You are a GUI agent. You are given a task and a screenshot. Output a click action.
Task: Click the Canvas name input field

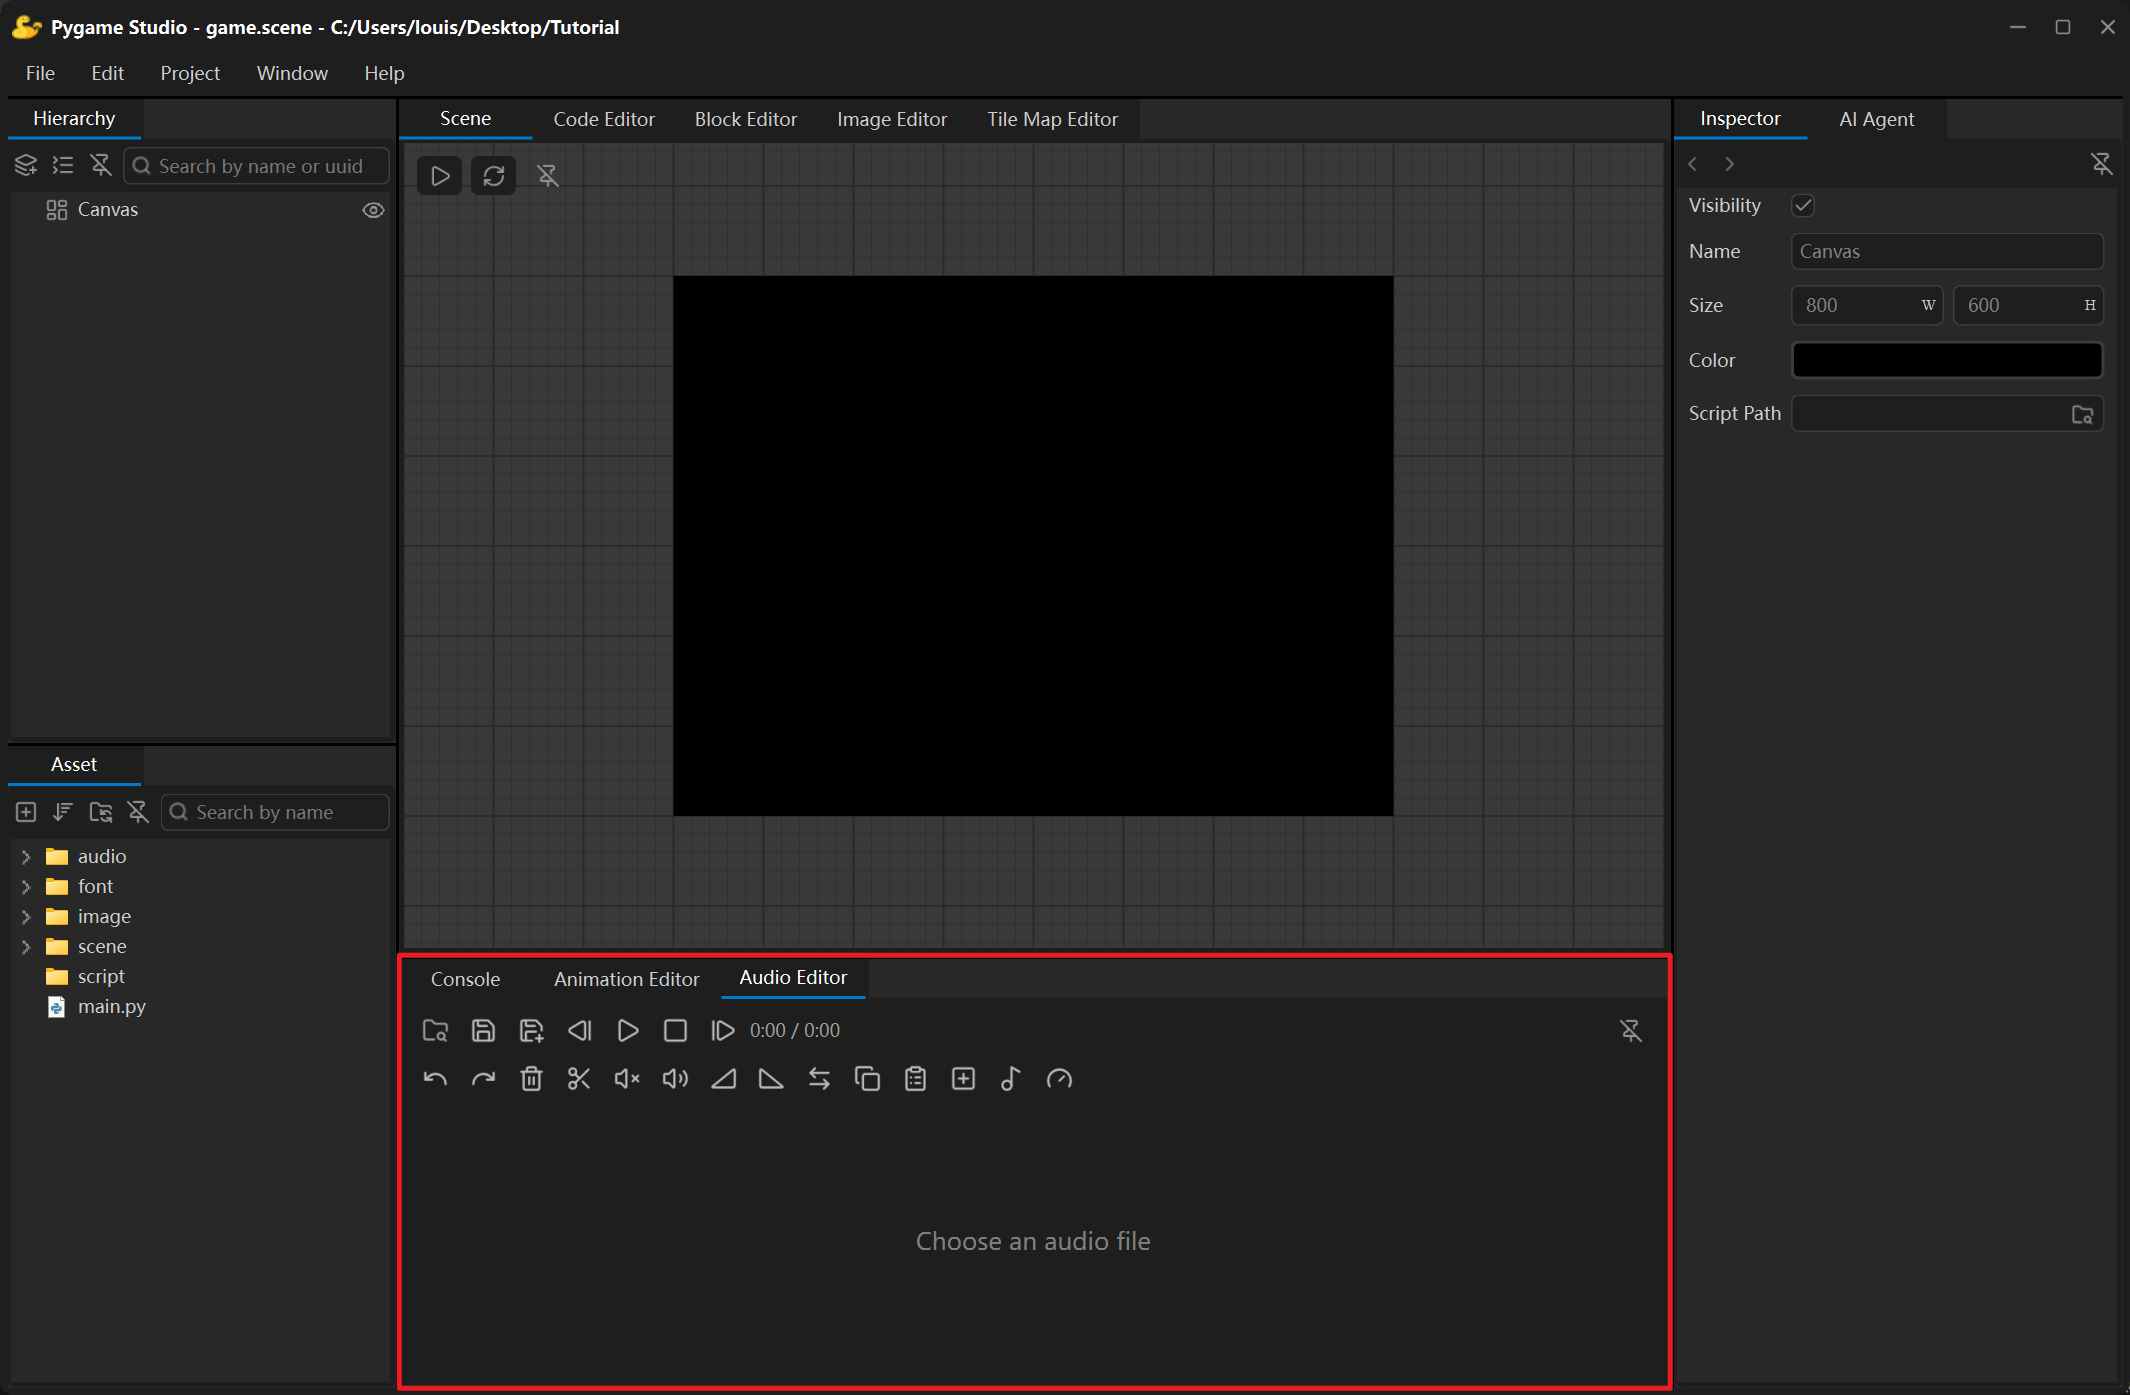coord(1947,252)
